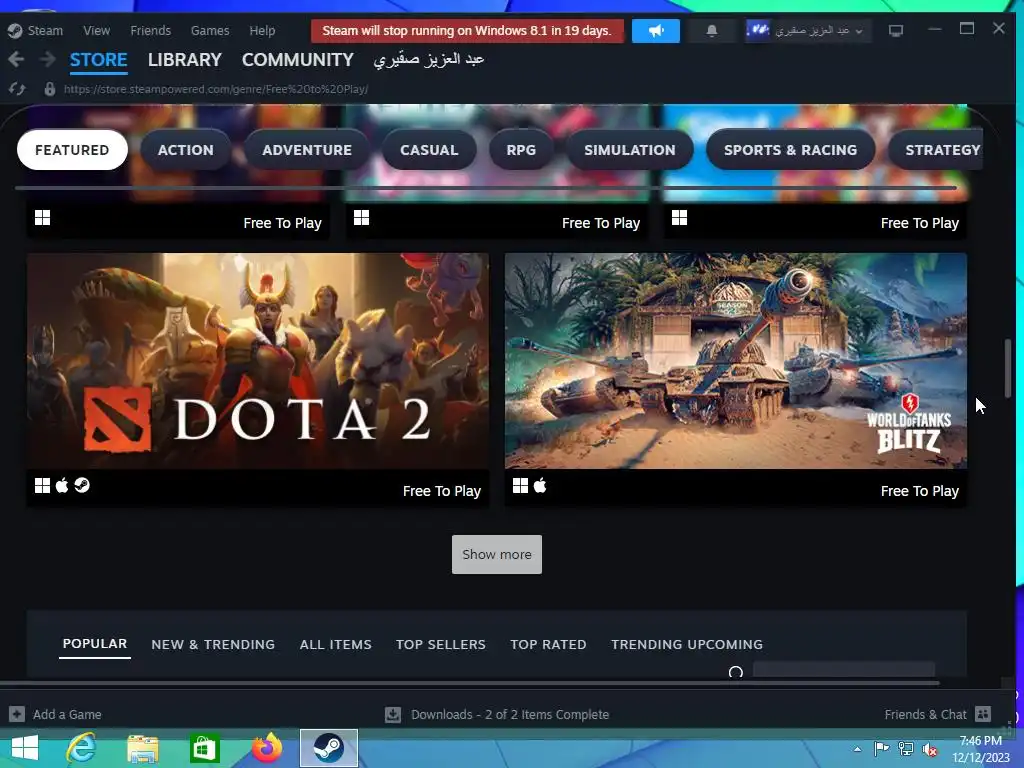Show hidden tray icons arrow
The height and width of the screenshot is (768, 1024).
857,749
